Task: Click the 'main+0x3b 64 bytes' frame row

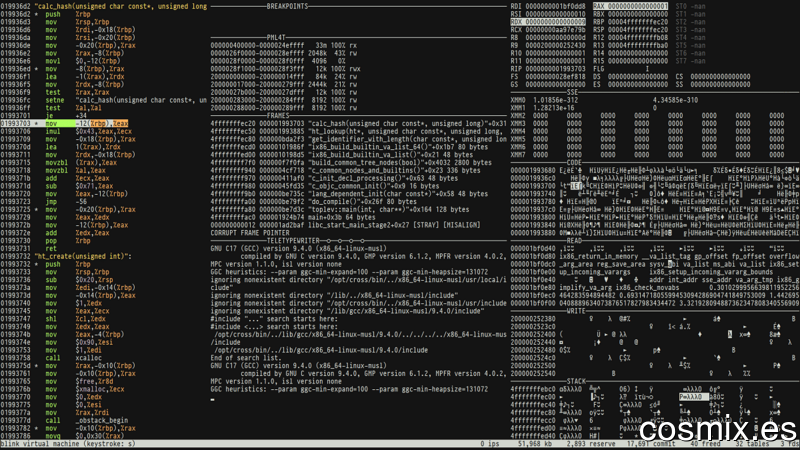Action: [x=293, y=217]
